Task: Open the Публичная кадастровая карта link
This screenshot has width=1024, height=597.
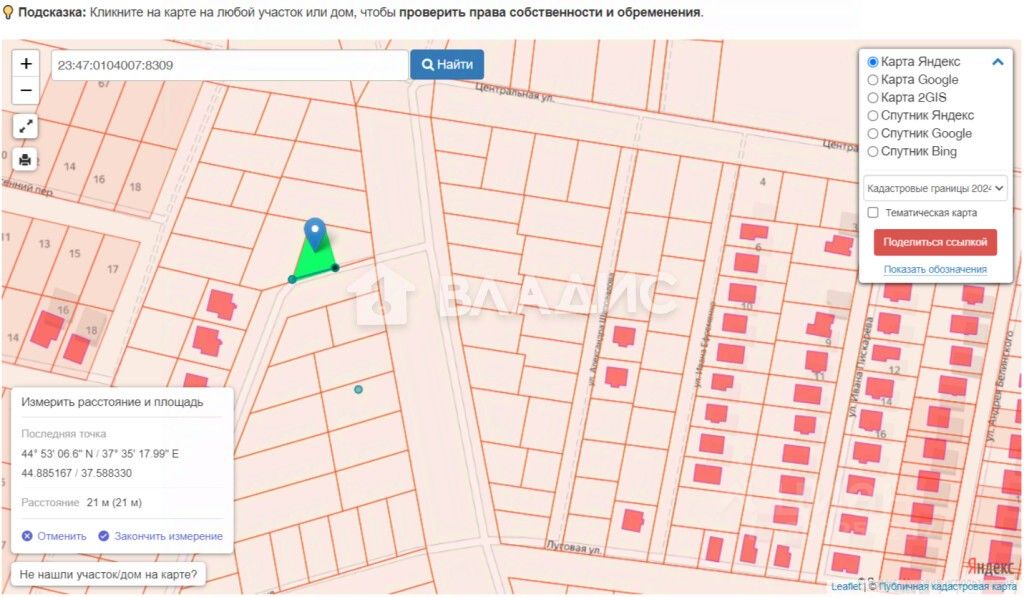Action: click(x=947, y=587)
